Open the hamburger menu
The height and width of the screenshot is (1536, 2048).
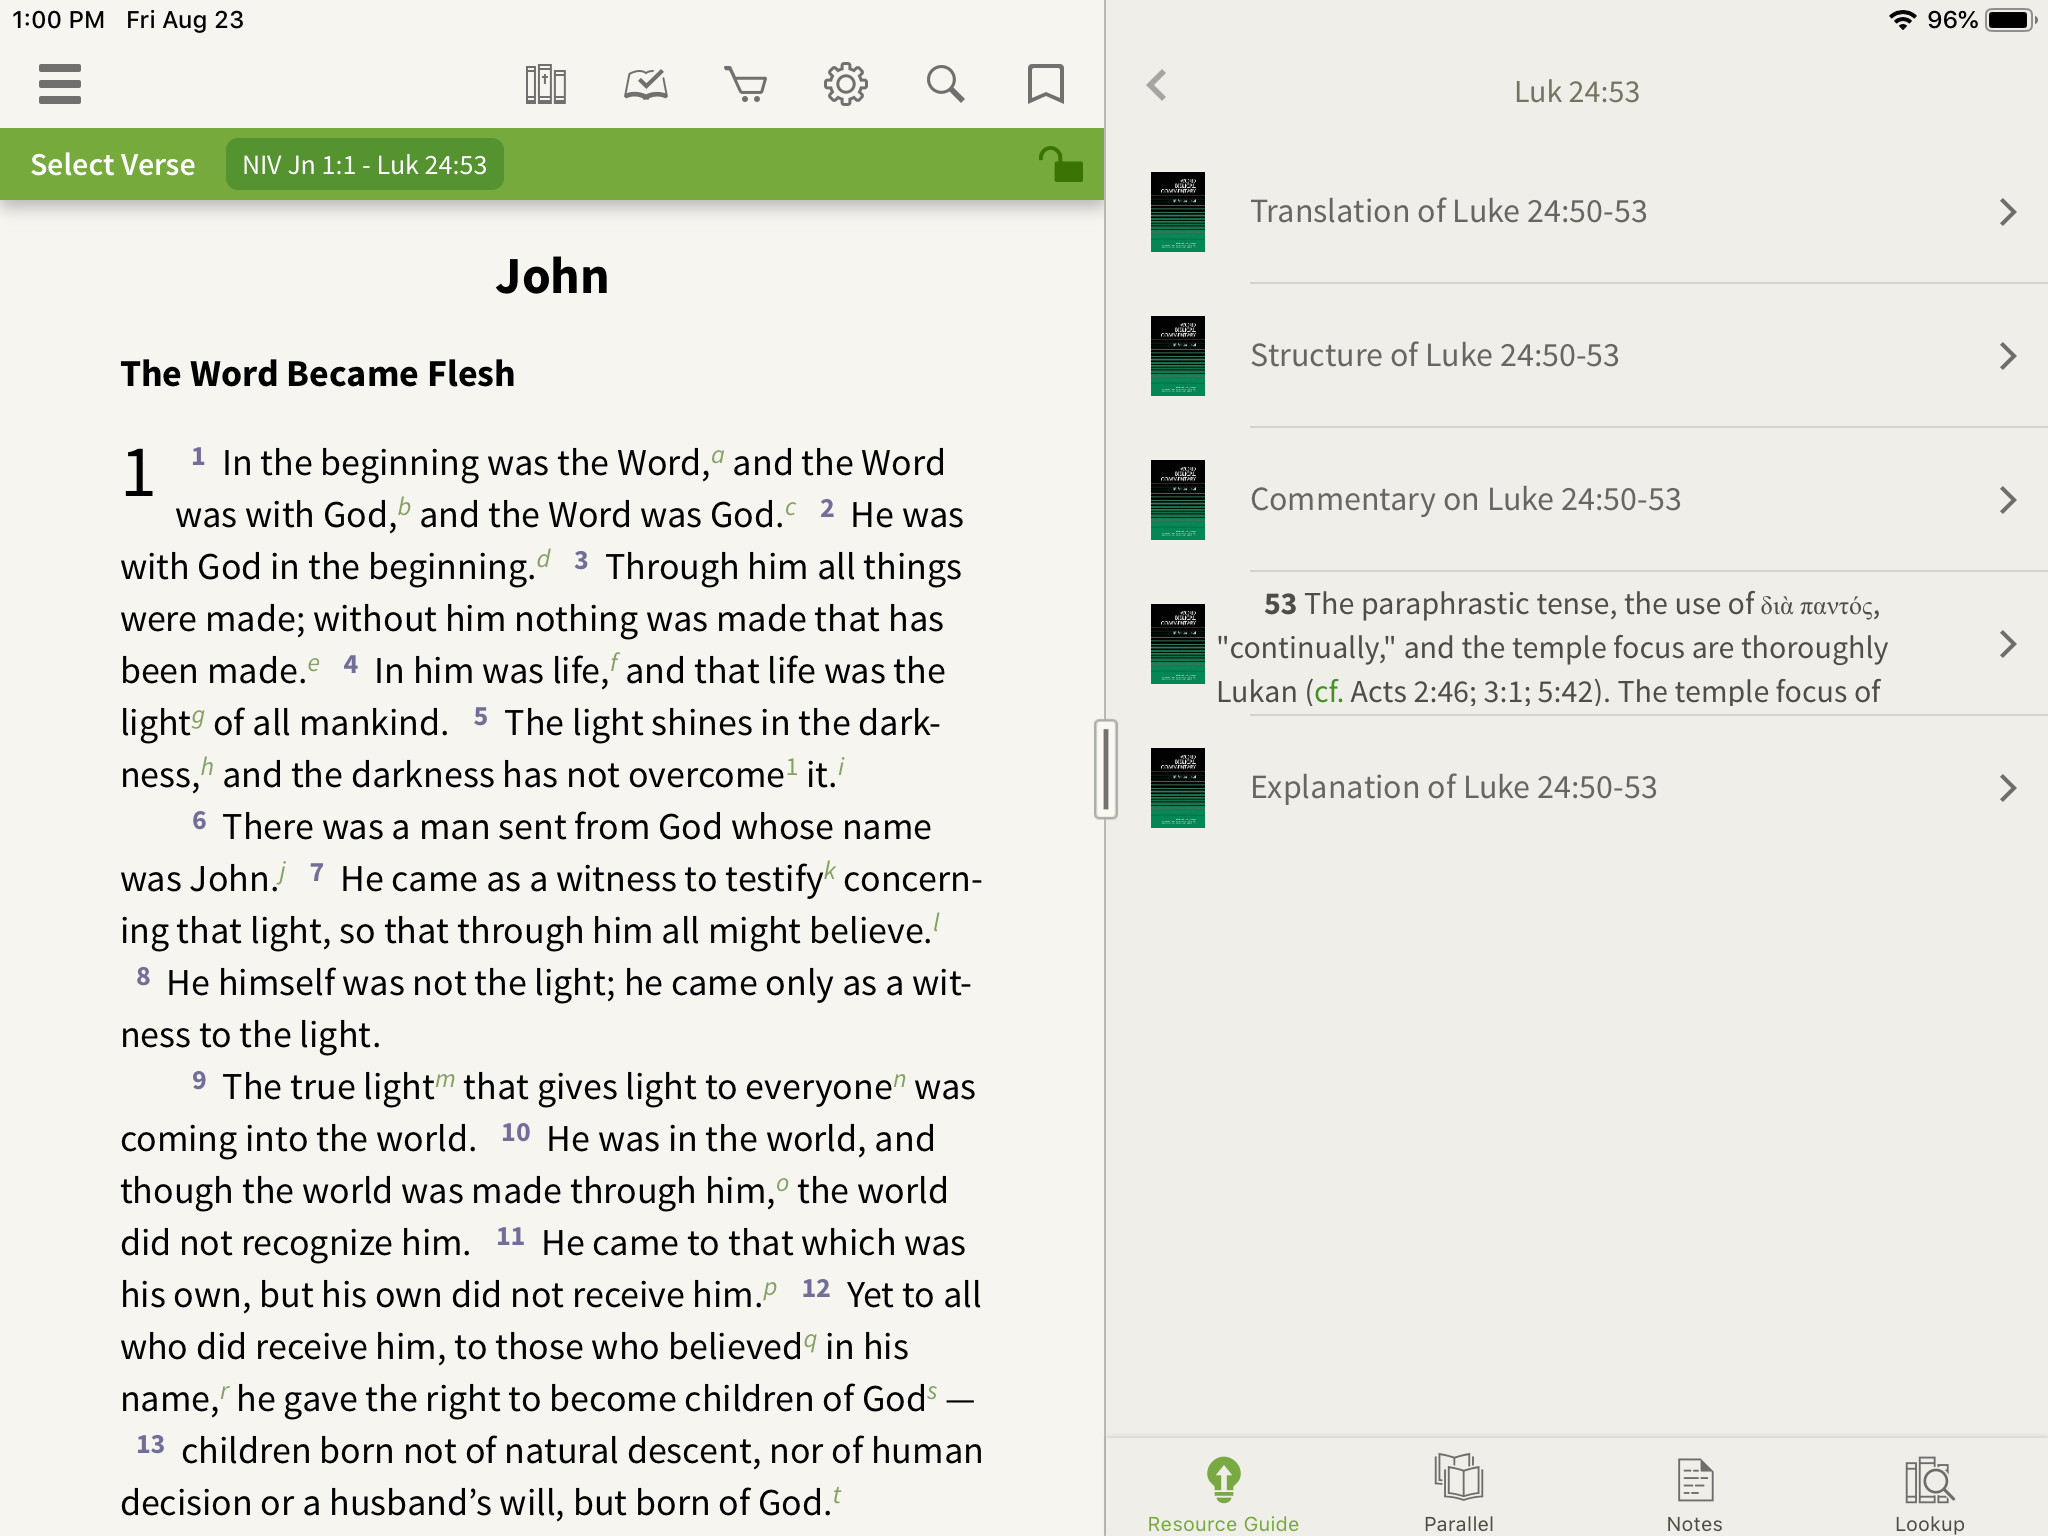coord(59,84)
